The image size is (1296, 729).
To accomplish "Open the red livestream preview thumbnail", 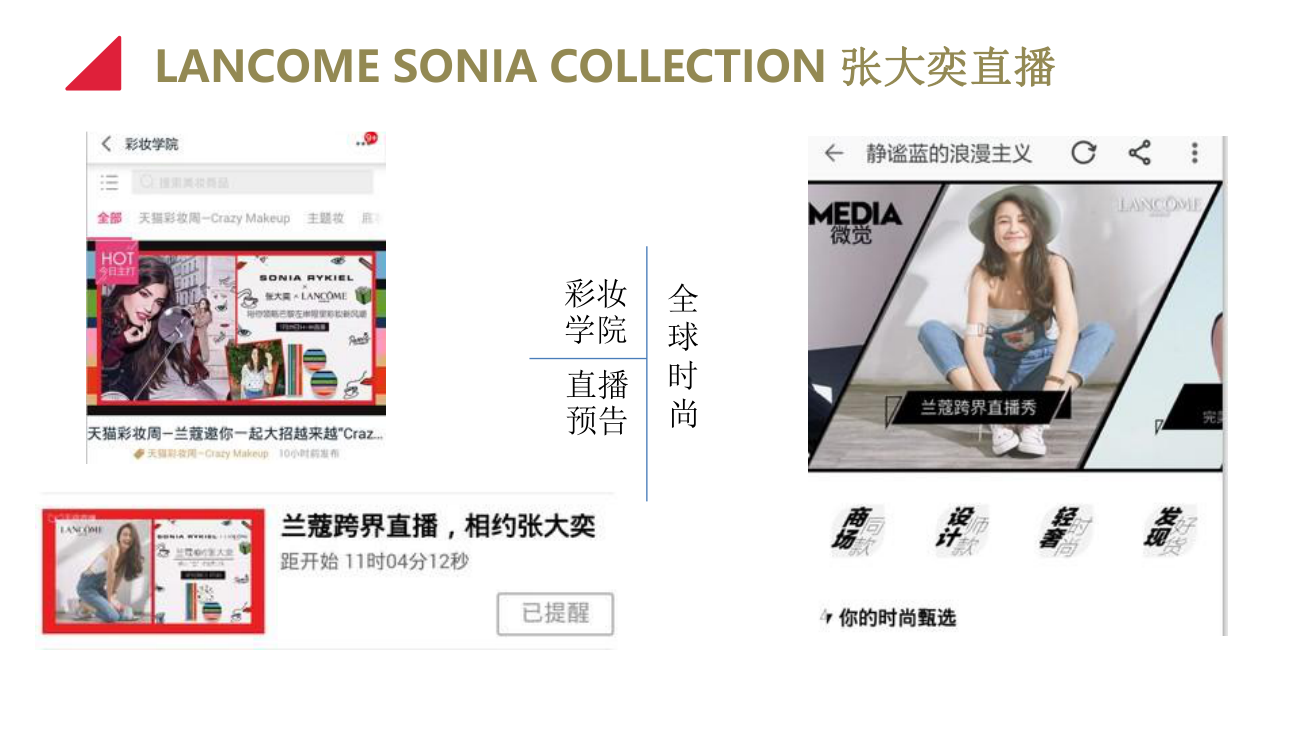I will point(153,571).
